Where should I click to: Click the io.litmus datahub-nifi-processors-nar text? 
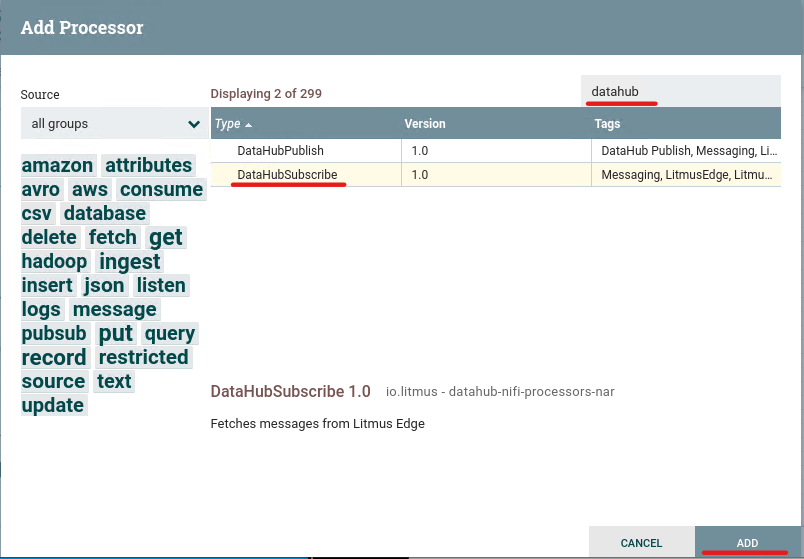[500, 392]
